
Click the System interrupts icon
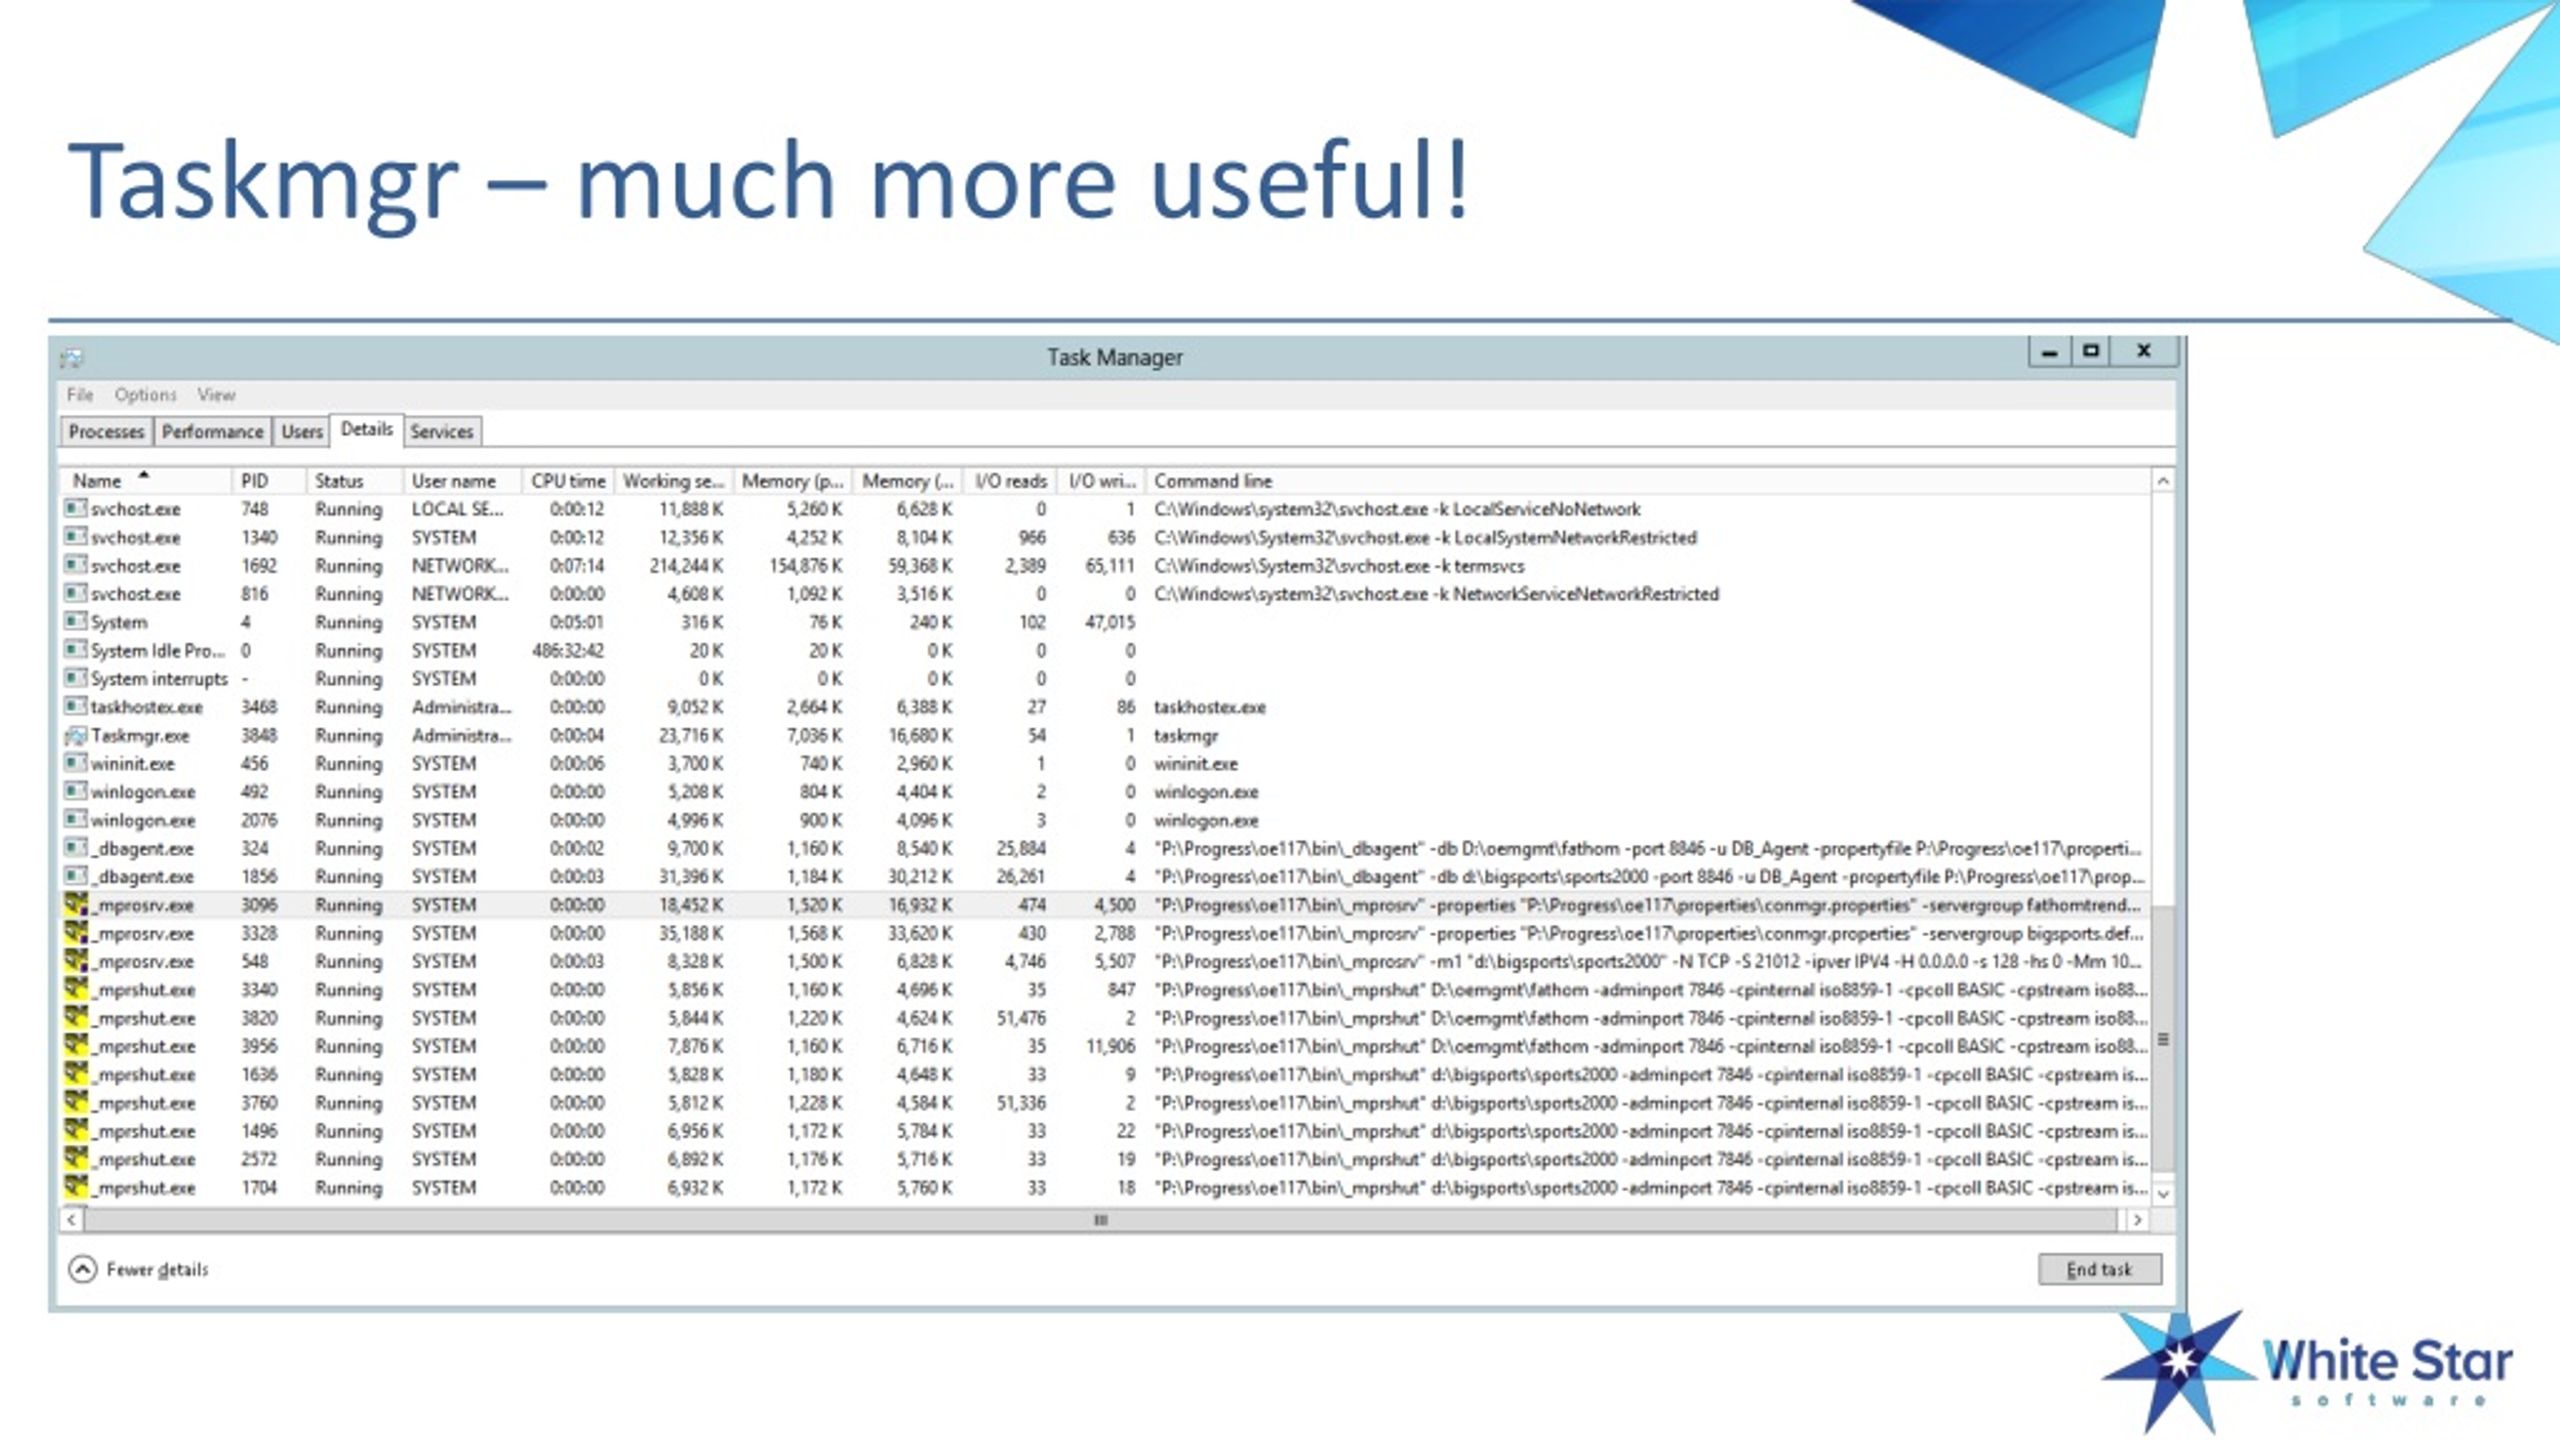pos(76,678)
